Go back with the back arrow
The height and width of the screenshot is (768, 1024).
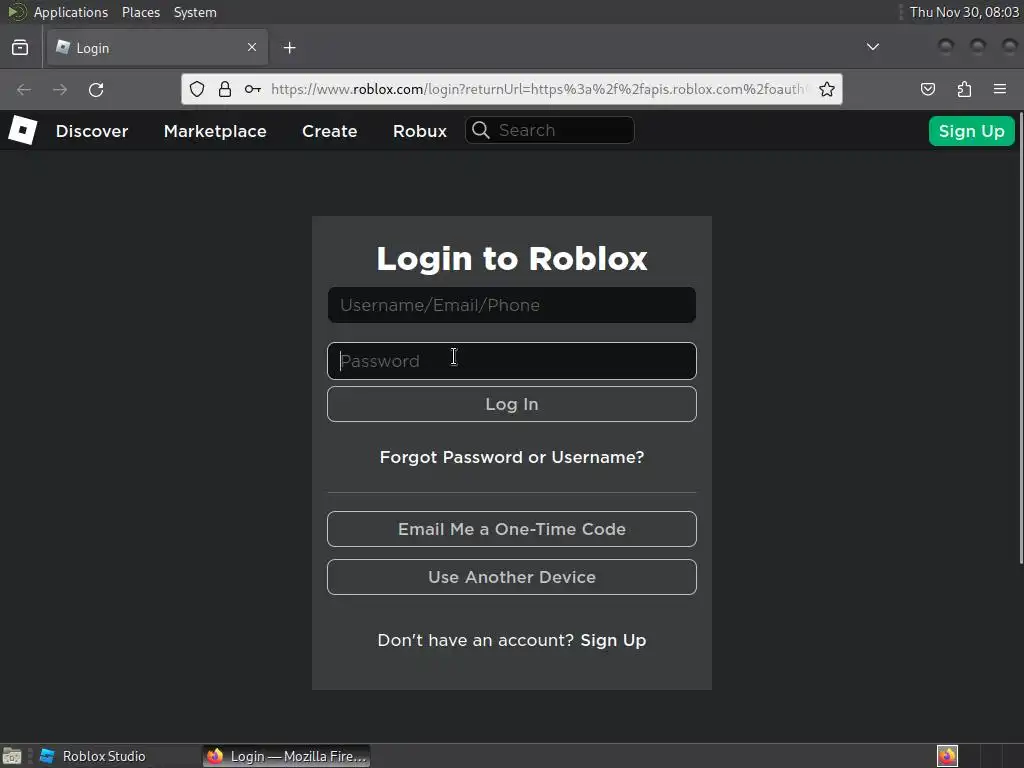(x=24, y=89)
